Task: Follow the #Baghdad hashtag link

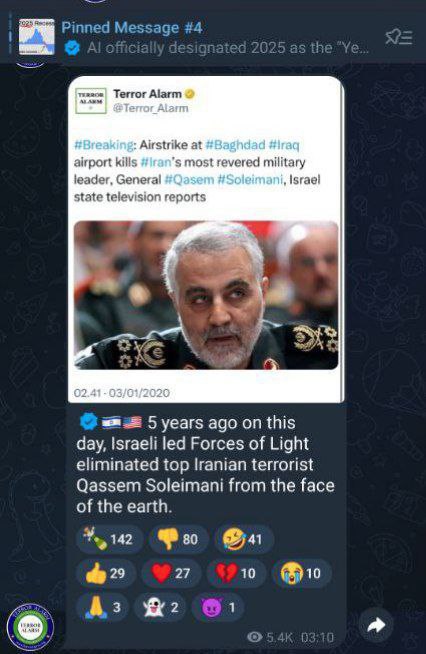Action: 235,145
